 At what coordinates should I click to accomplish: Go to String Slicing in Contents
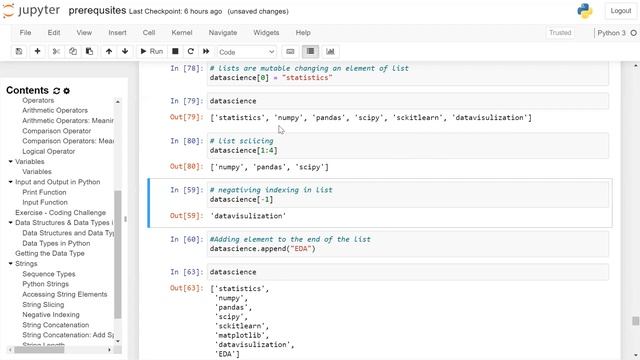coord(43,304)
